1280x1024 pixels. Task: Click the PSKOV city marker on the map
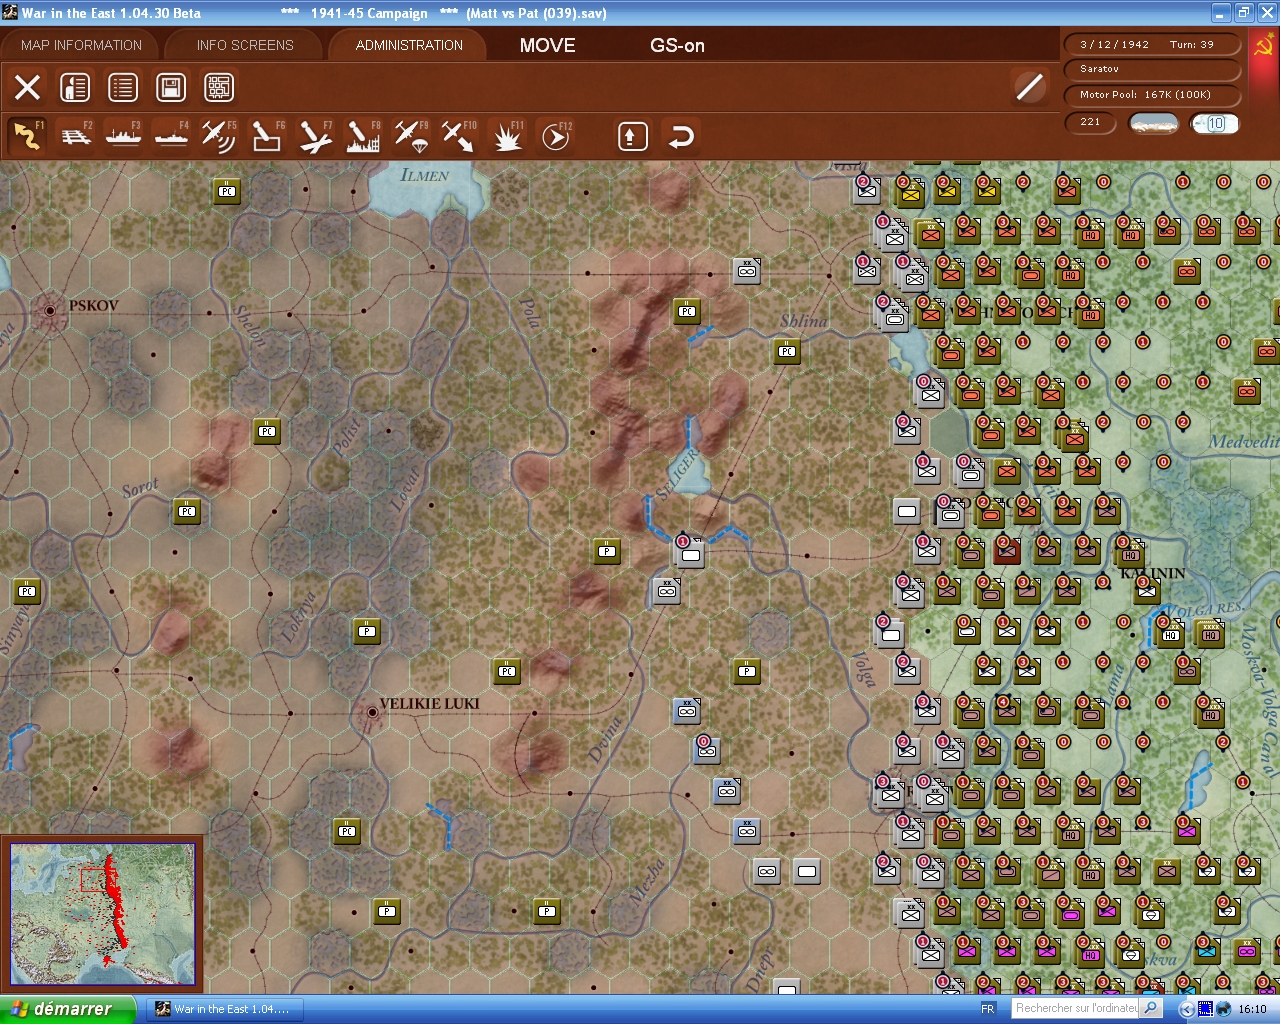[49, 311]
